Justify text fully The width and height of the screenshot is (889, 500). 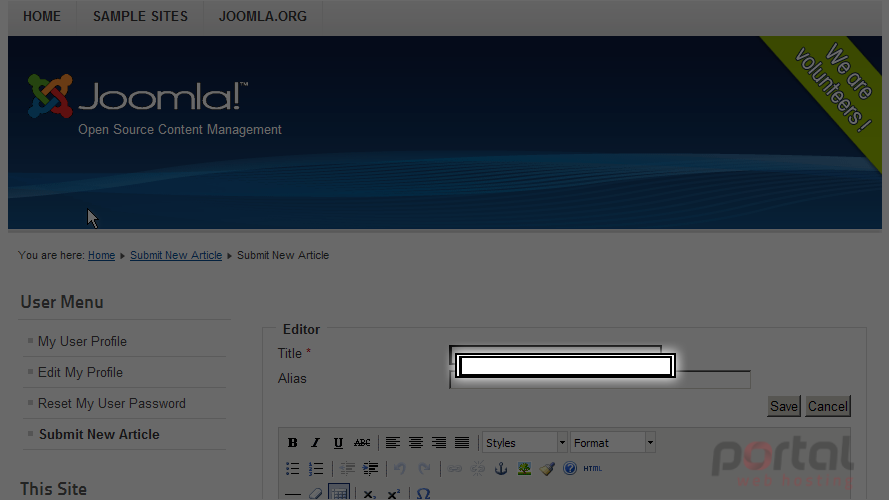coord(462,443)
